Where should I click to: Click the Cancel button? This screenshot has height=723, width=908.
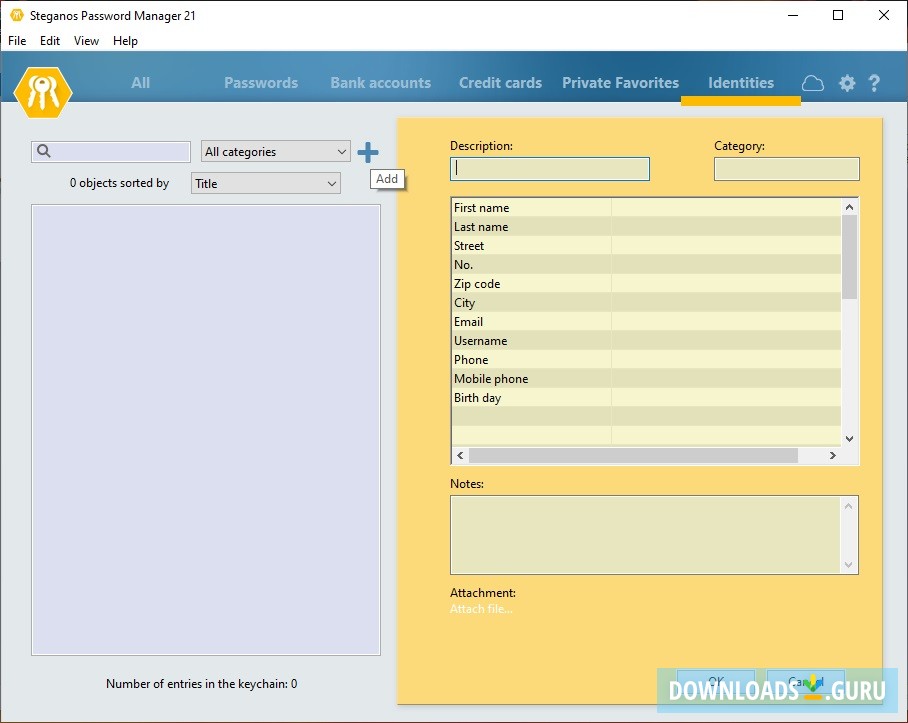point(804,681)
